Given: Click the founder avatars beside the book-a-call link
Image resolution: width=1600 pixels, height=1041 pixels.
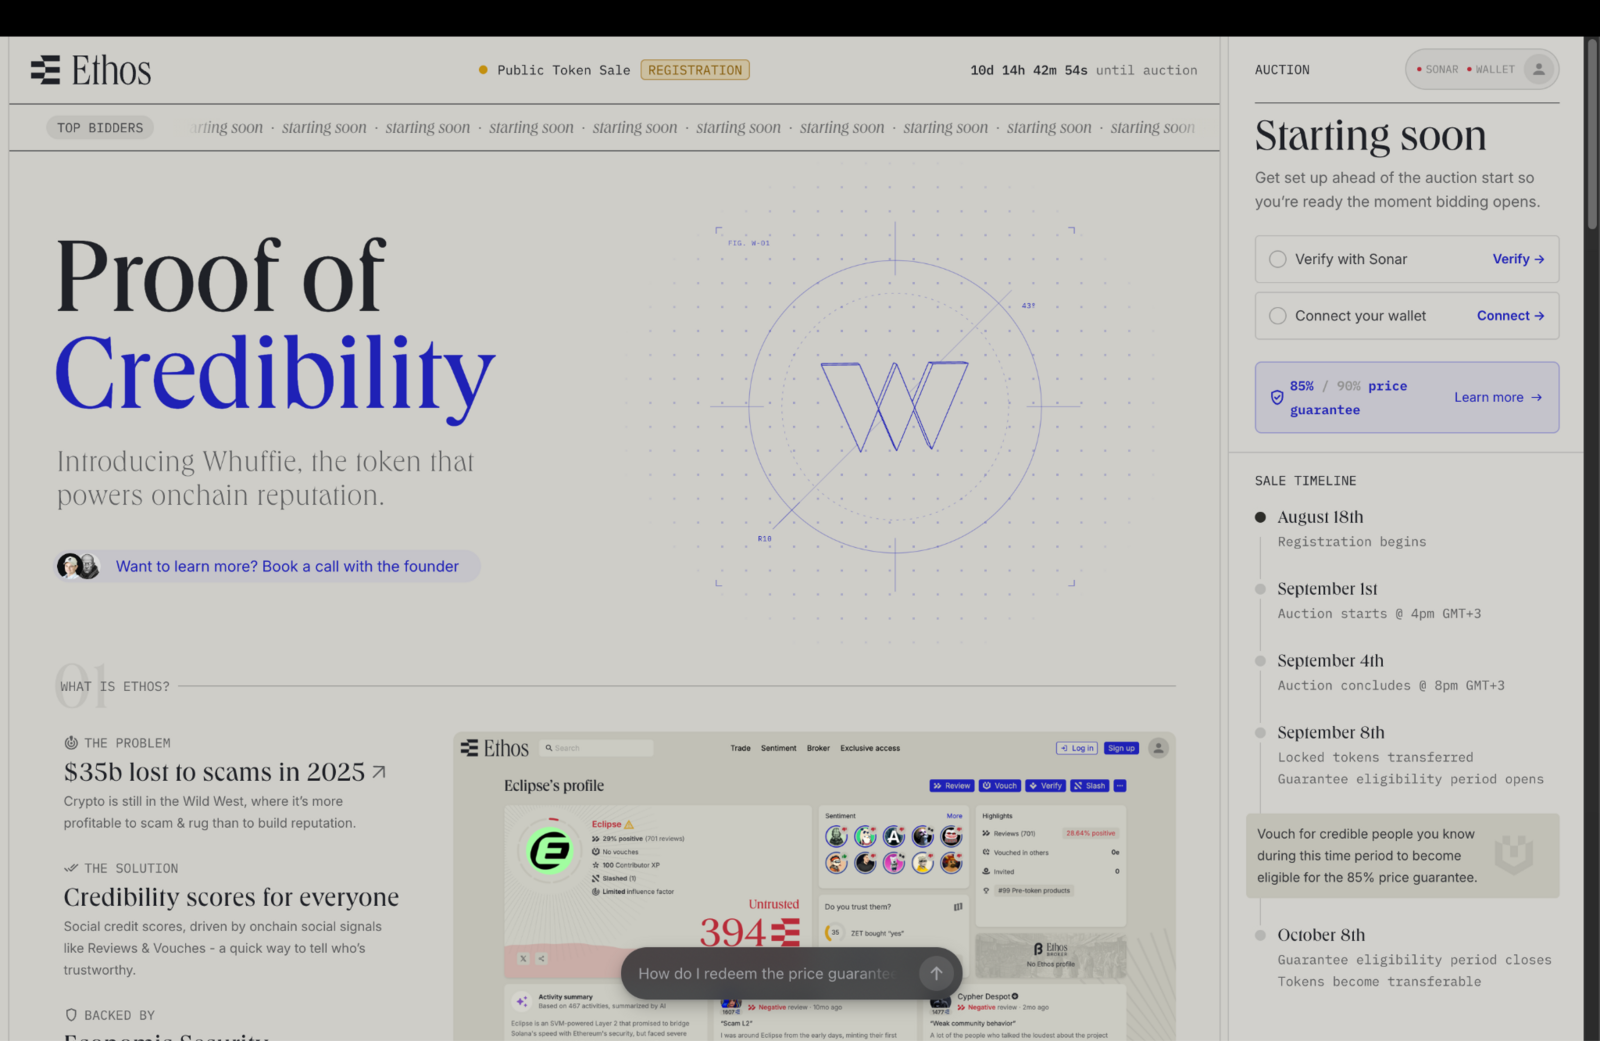Looking at the screenshot, I should click(78, 566).
